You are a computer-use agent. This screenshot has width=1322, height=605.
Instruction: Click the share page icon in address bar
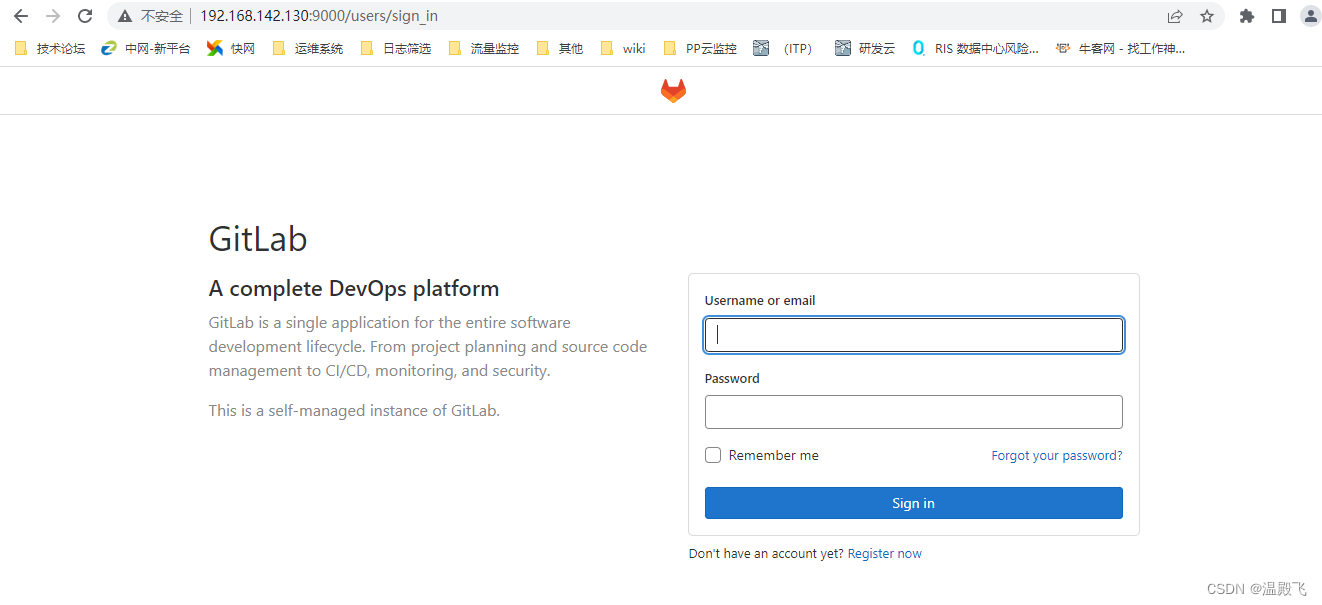1175,16
